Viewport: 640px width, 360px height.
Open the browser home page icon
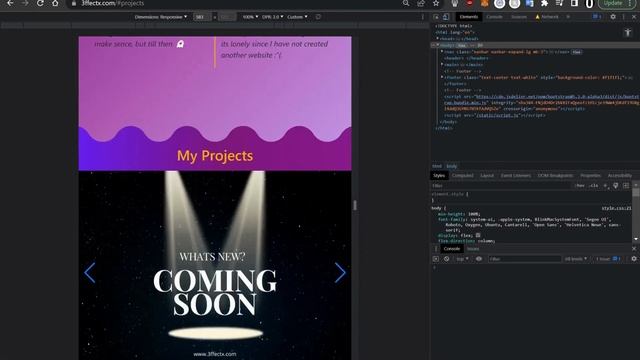(55, 3)
